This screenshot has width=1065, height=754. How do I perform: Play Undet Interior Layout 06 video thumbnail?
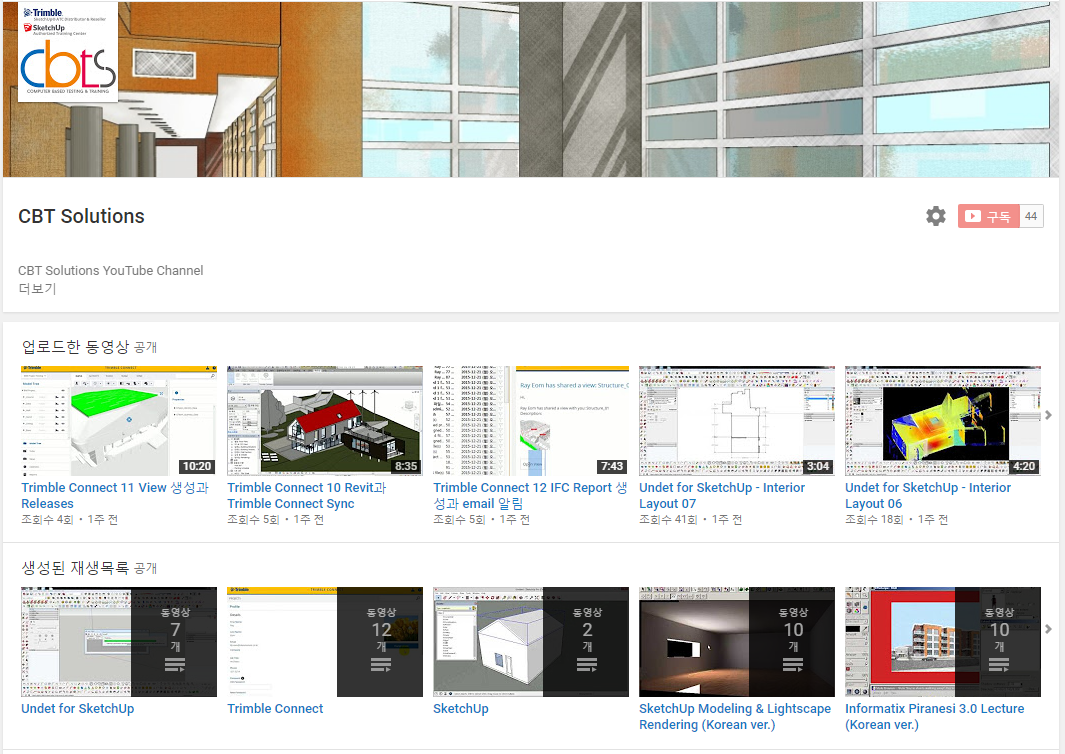coord(943,420)
